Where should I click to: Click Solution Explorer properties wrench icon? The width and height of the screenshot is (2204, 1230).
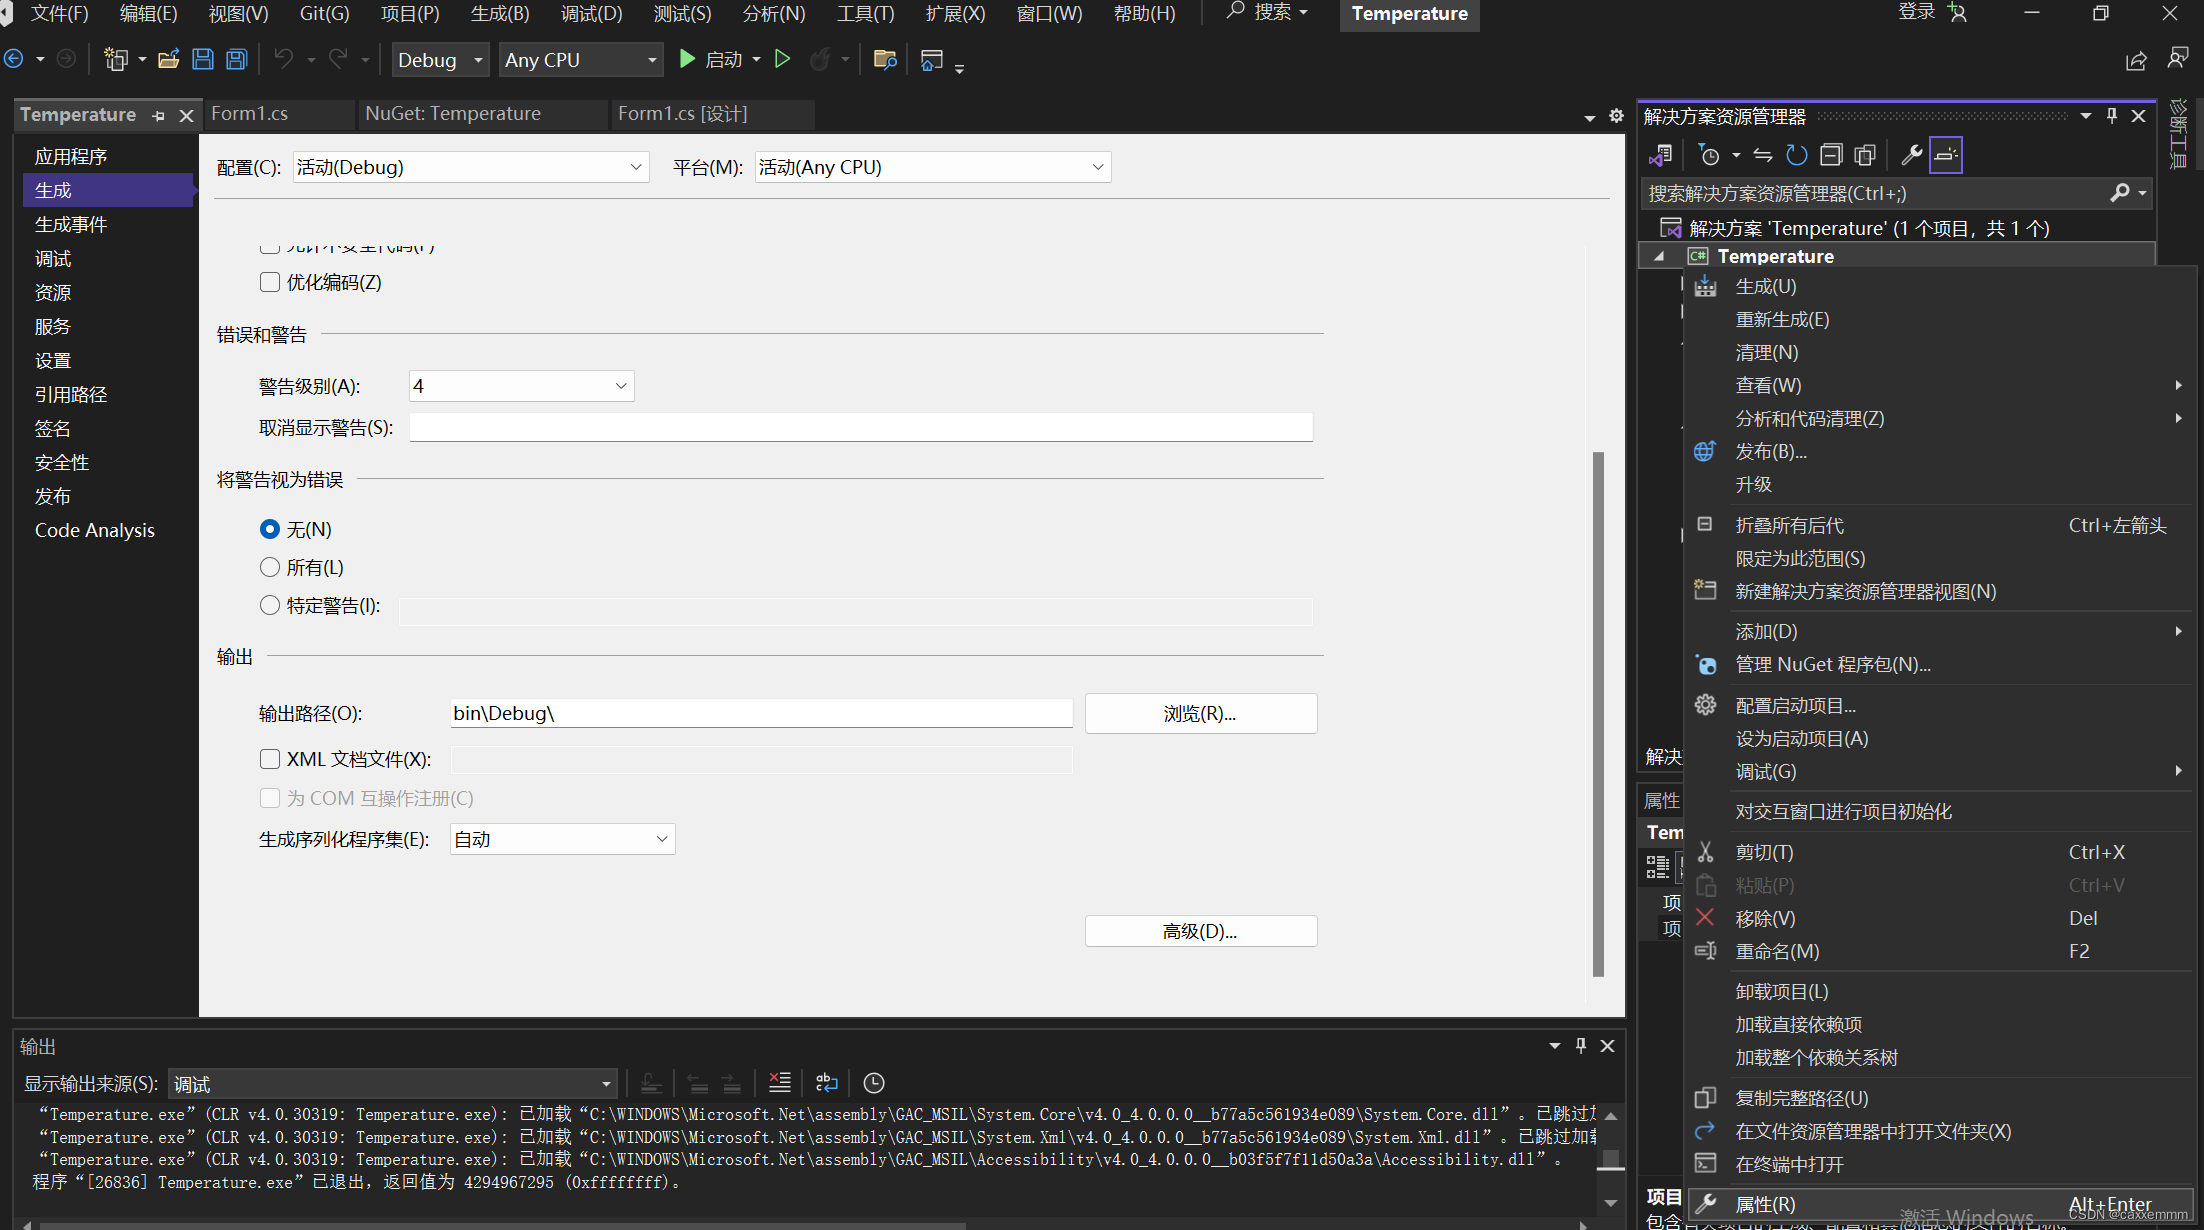click(1911, 155)
